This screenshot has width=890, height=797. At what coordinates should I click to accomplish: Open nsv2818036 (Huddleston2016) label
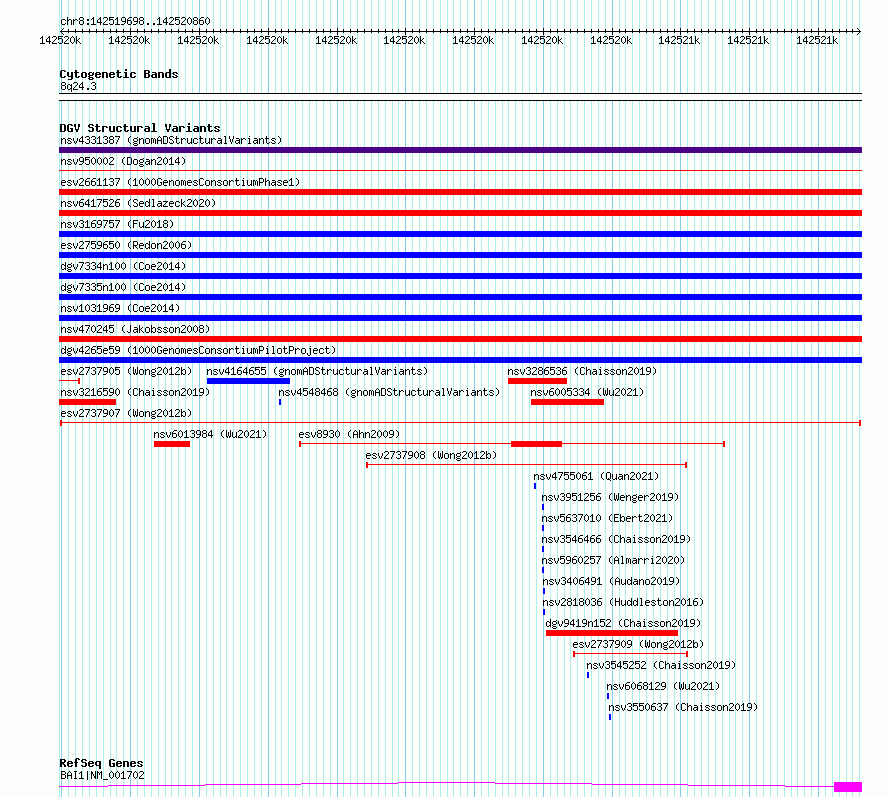click(623, 602)
